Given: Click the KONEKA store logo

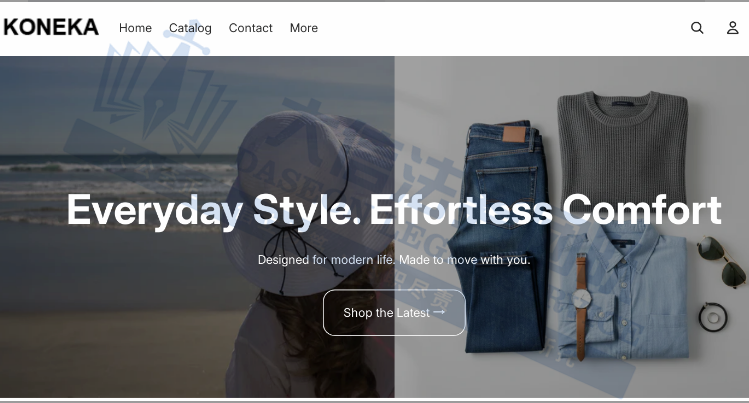Looking at the screenshot, I should click(51, 28).
